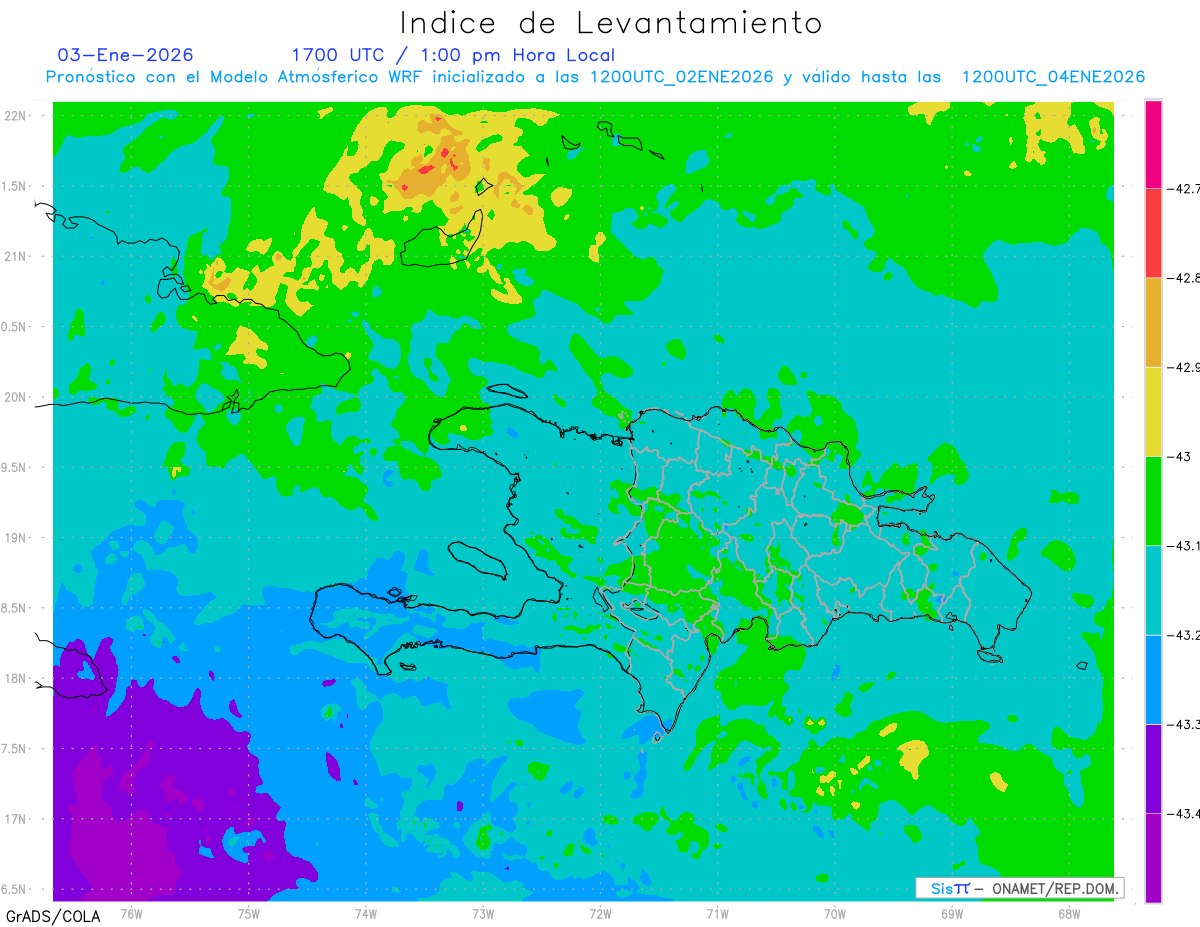Viewport: 1200px width, 927px height.
Task: Click colorbar value '-42.8'
Action: coord(1185,278)
